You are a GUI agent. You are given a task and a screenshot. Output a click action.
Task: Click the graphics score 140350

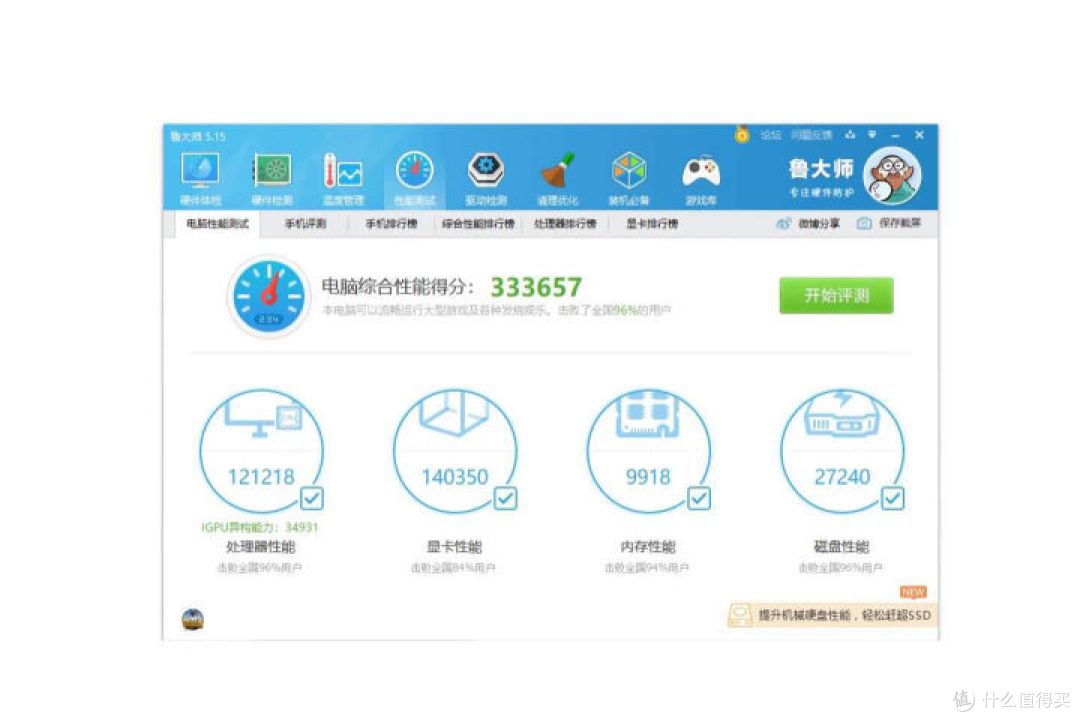click(455, 477)
